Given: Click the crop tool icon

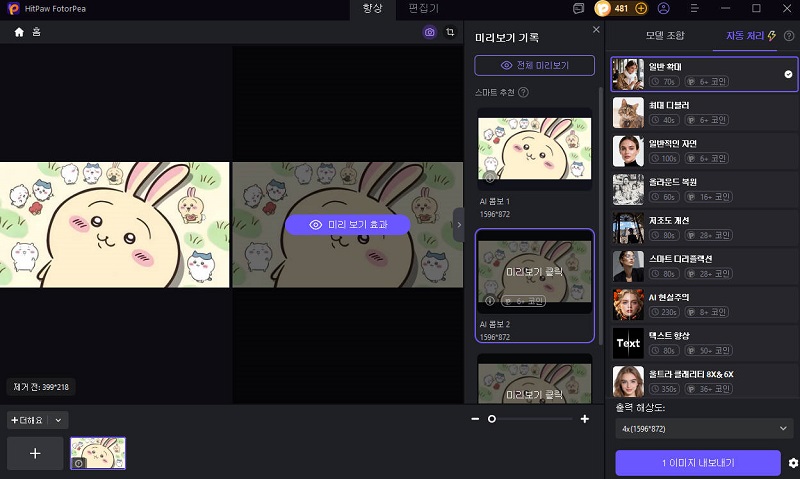Looking at the screenshot, I should click(x=450, y=32).
